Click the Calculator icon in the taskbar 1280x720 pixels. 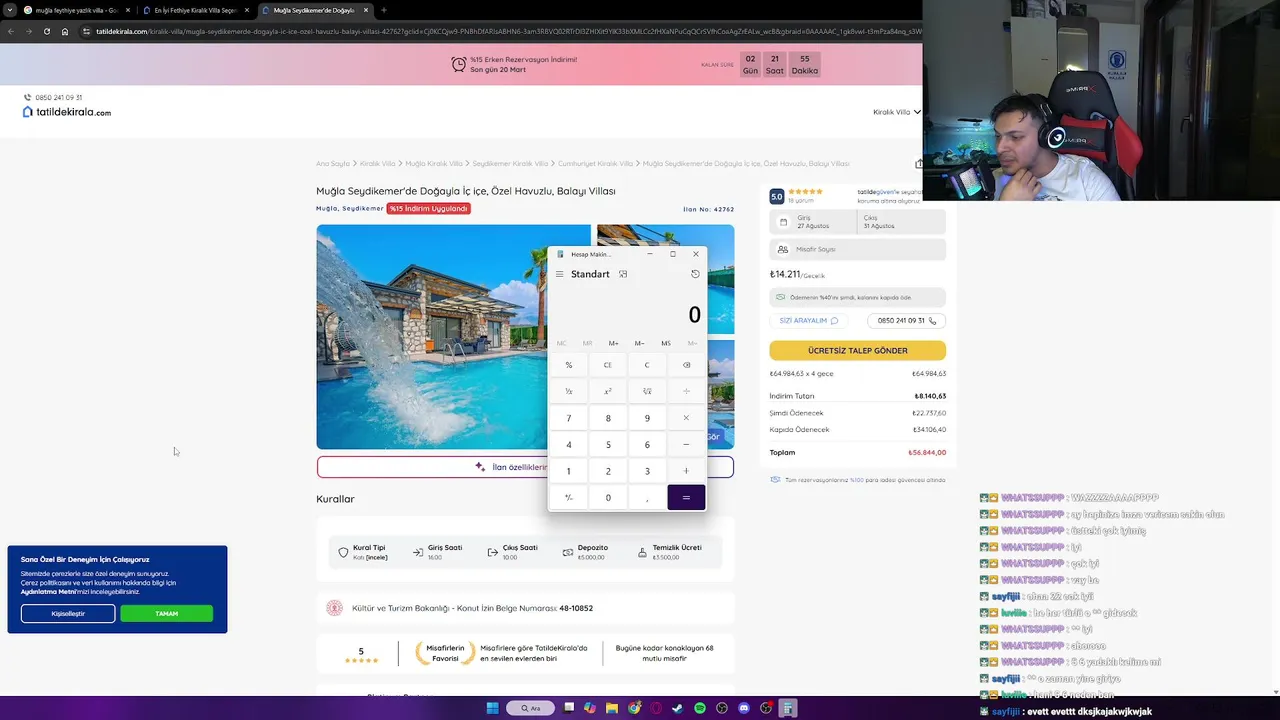788,708
